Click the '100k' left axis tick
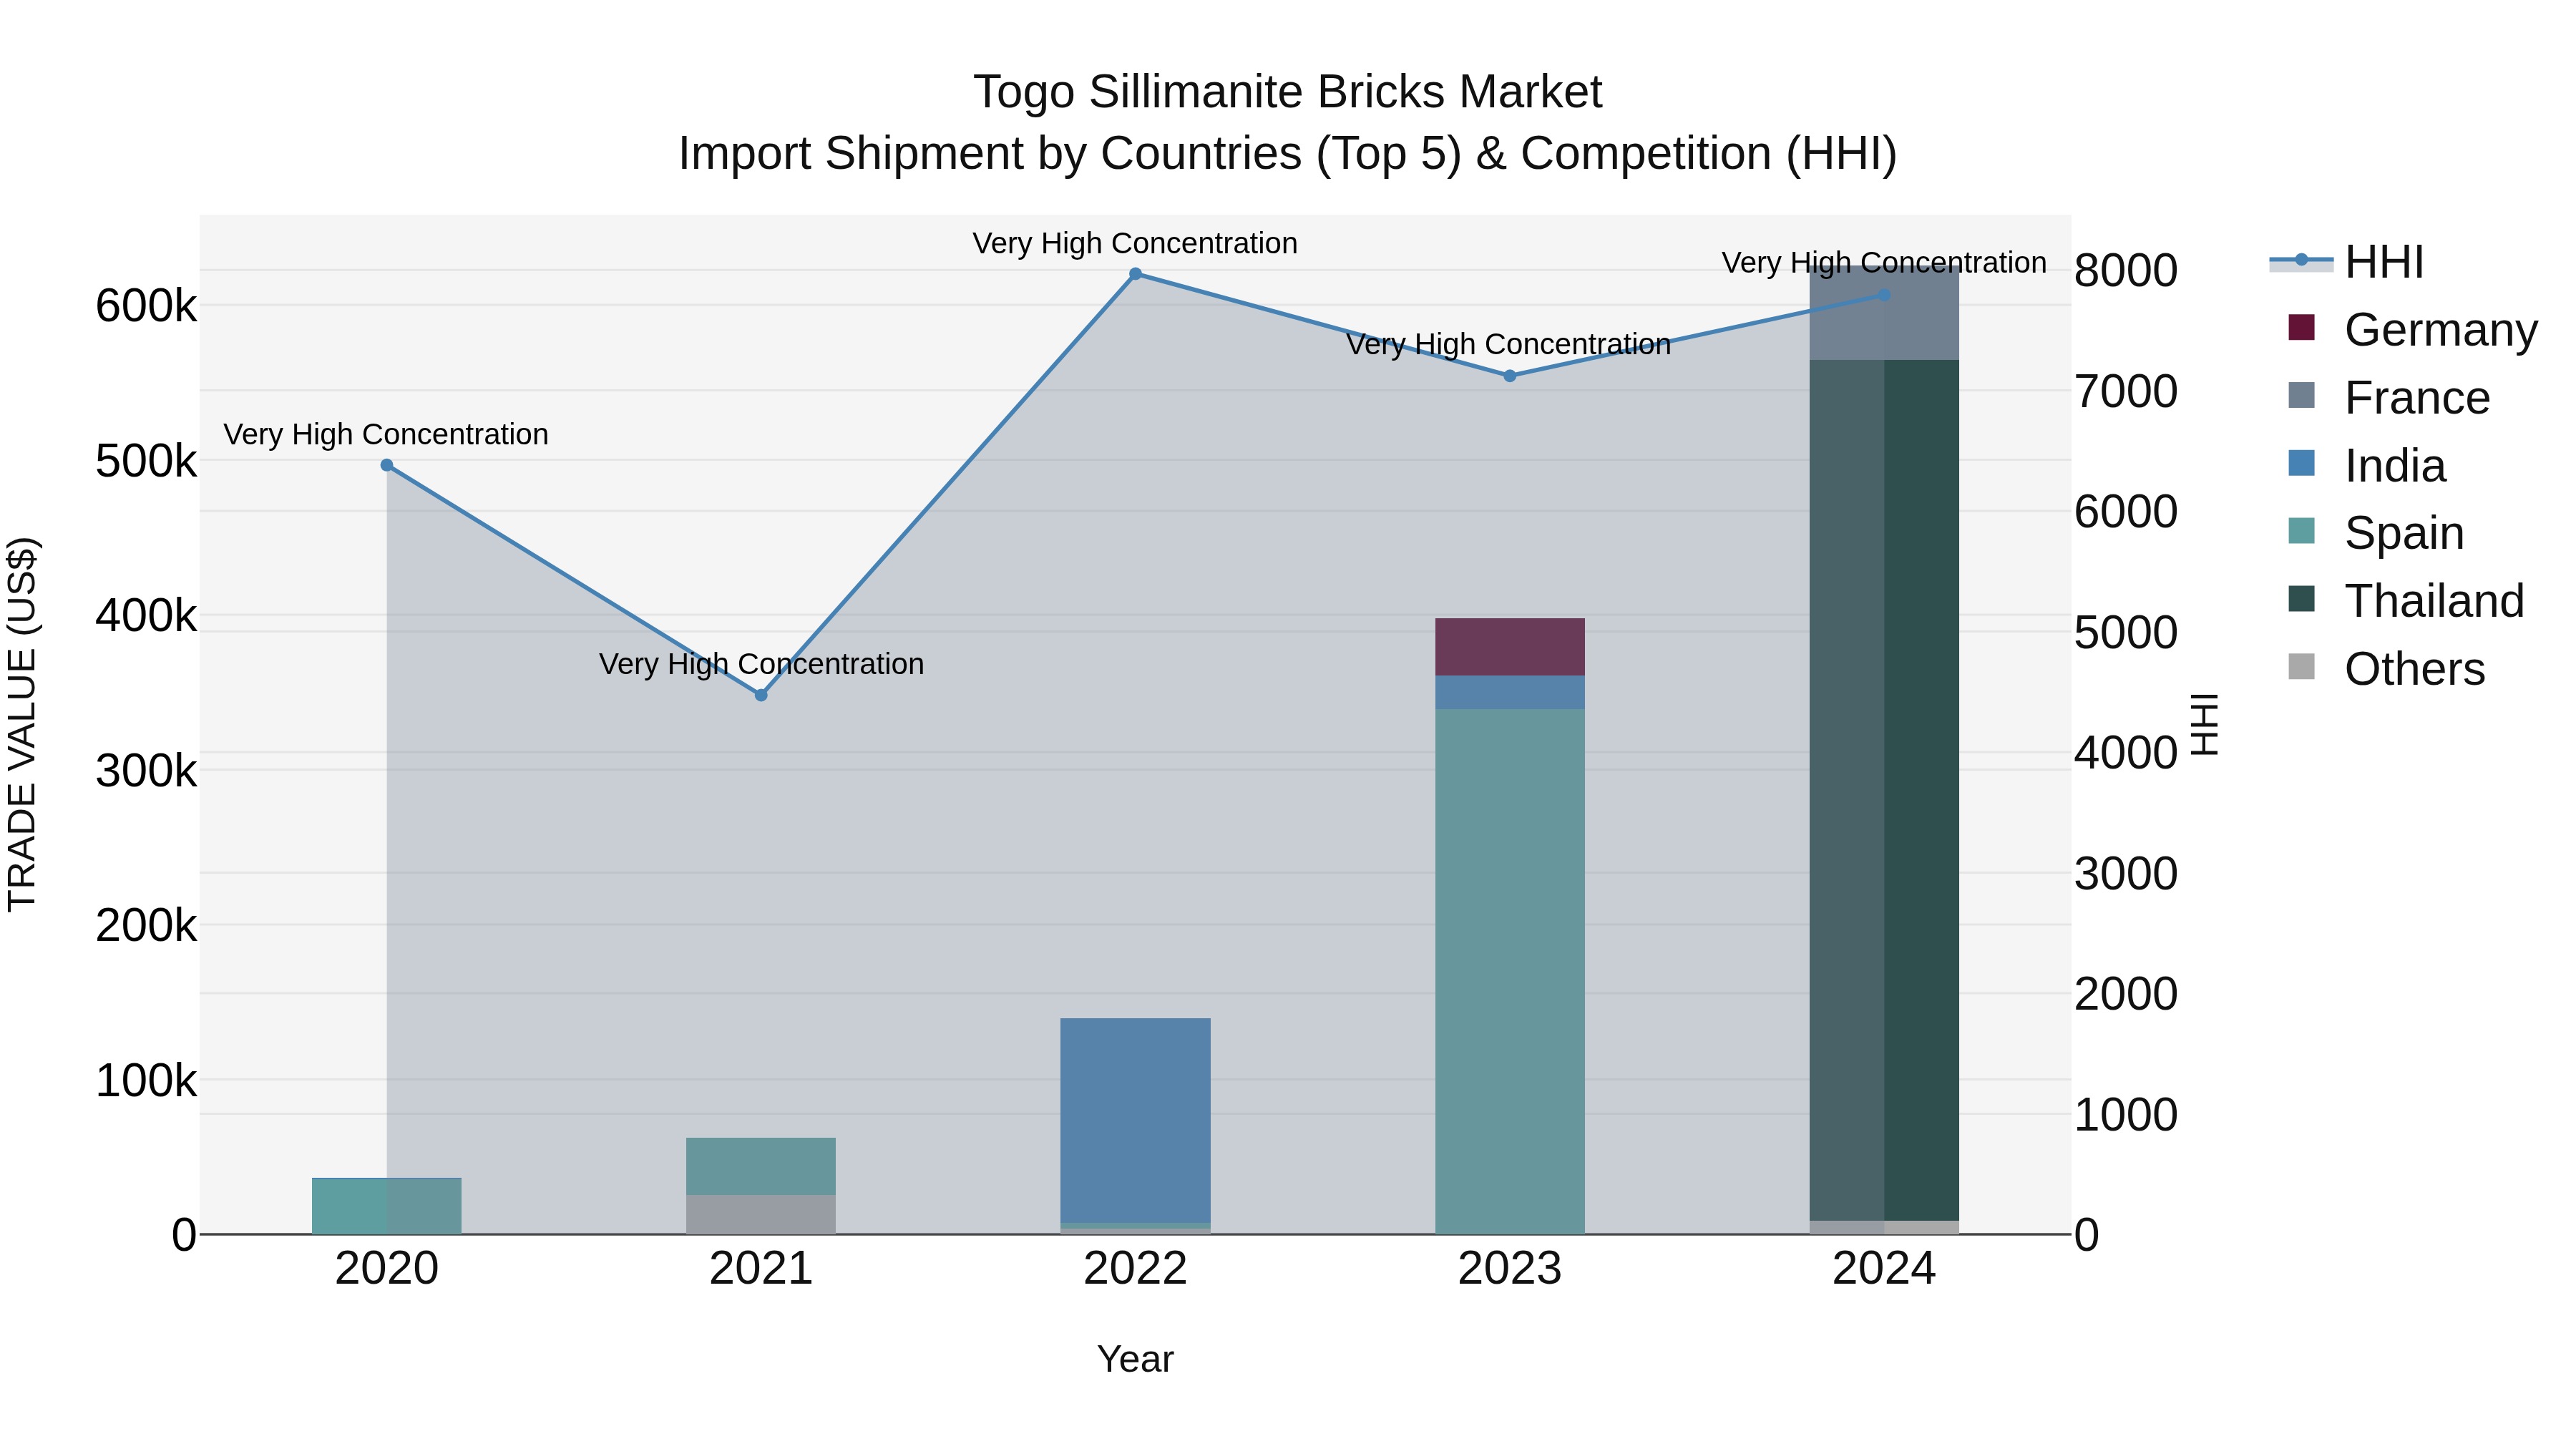This screenshot has height=1449, width=2576. [146, 1081]
